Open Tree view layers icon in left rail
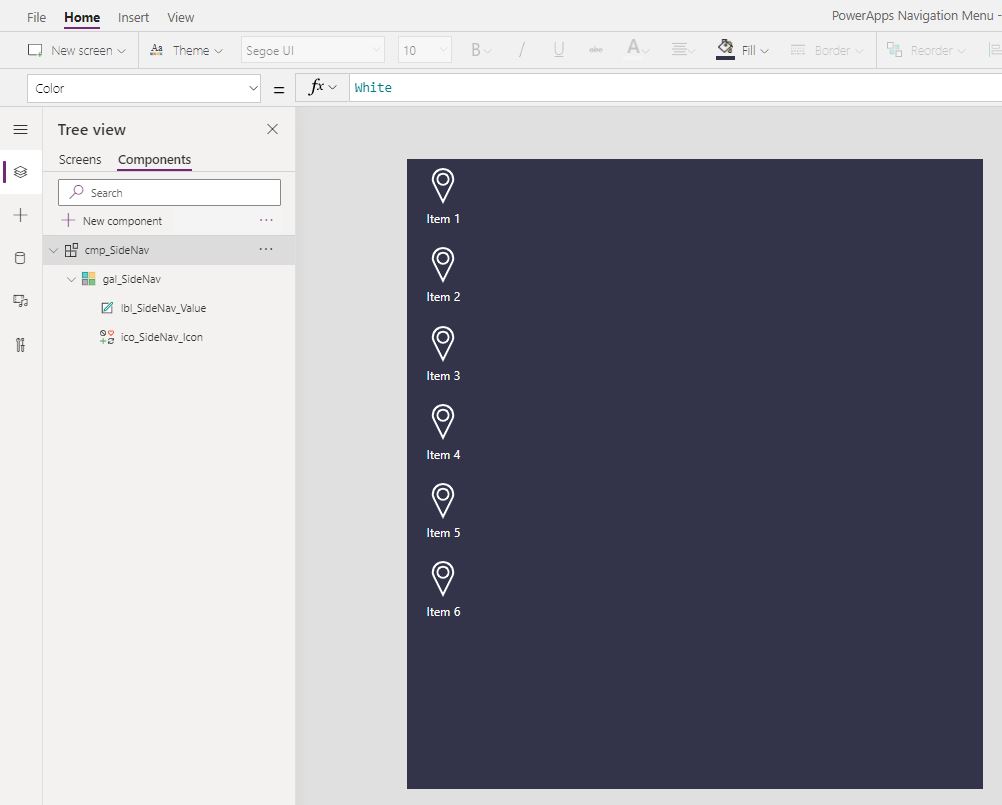The height and width of the screenshot is (805, 1002). [20, 172]
